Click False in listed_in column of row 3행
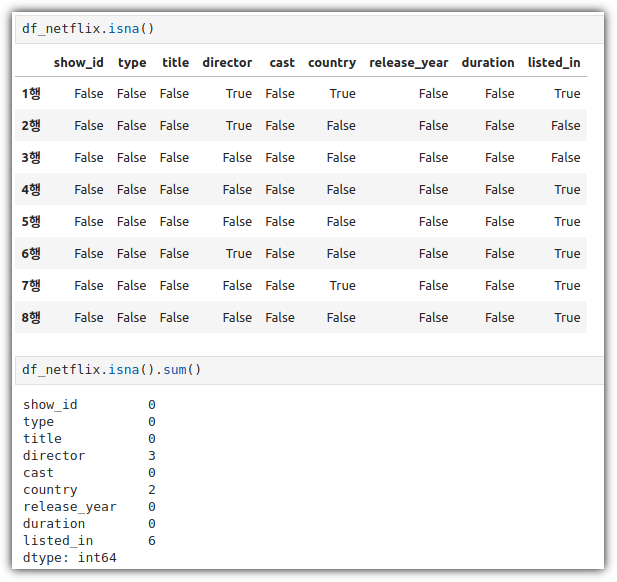617x582 pixels. tap(565, 157)
